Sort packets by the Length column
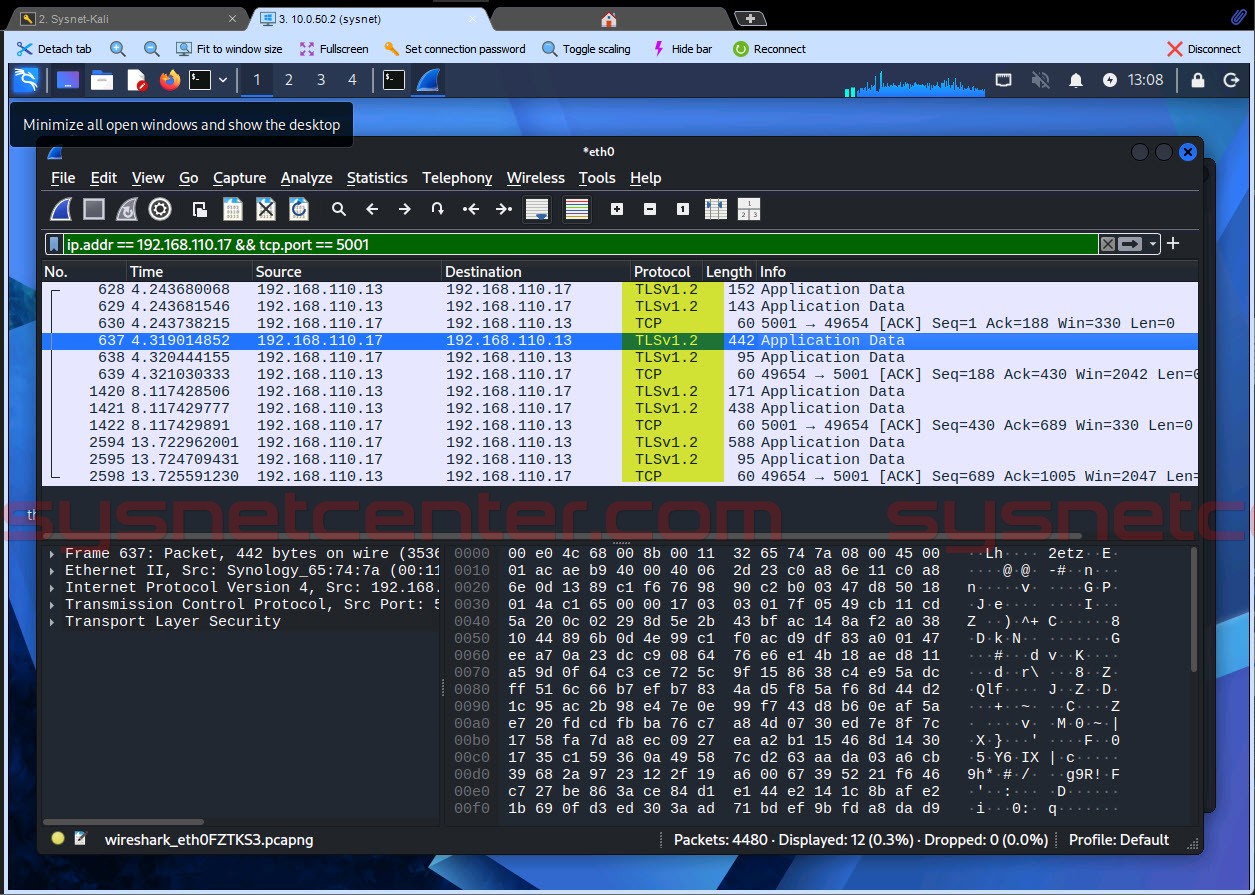Viewport: 1255px width, 895px height. click(729, 271)
